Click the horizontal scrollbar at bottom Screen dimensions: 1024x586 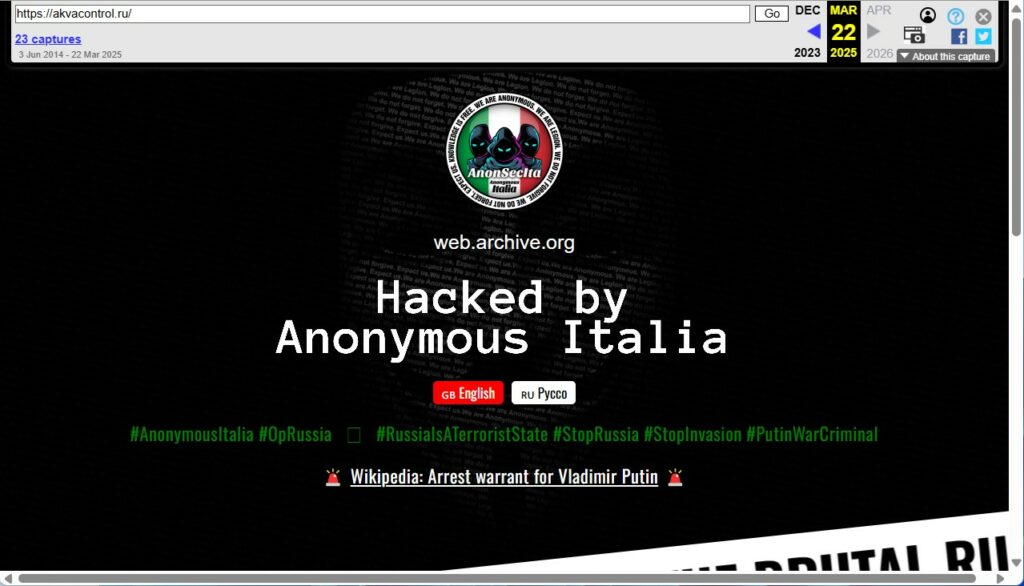pos(497,578)
